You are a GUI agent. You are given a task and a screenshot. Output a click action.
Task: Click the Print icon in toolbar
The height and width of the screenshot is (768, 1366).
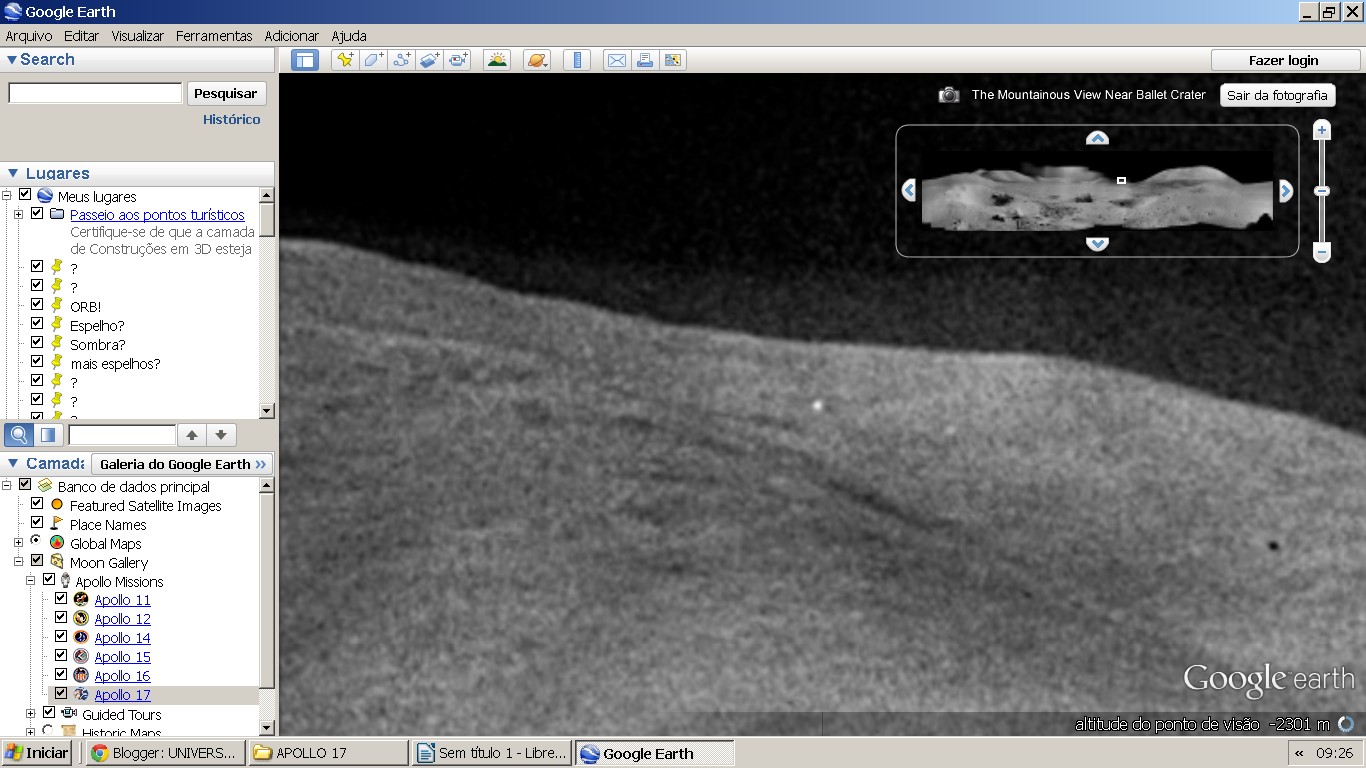[645, 60]
